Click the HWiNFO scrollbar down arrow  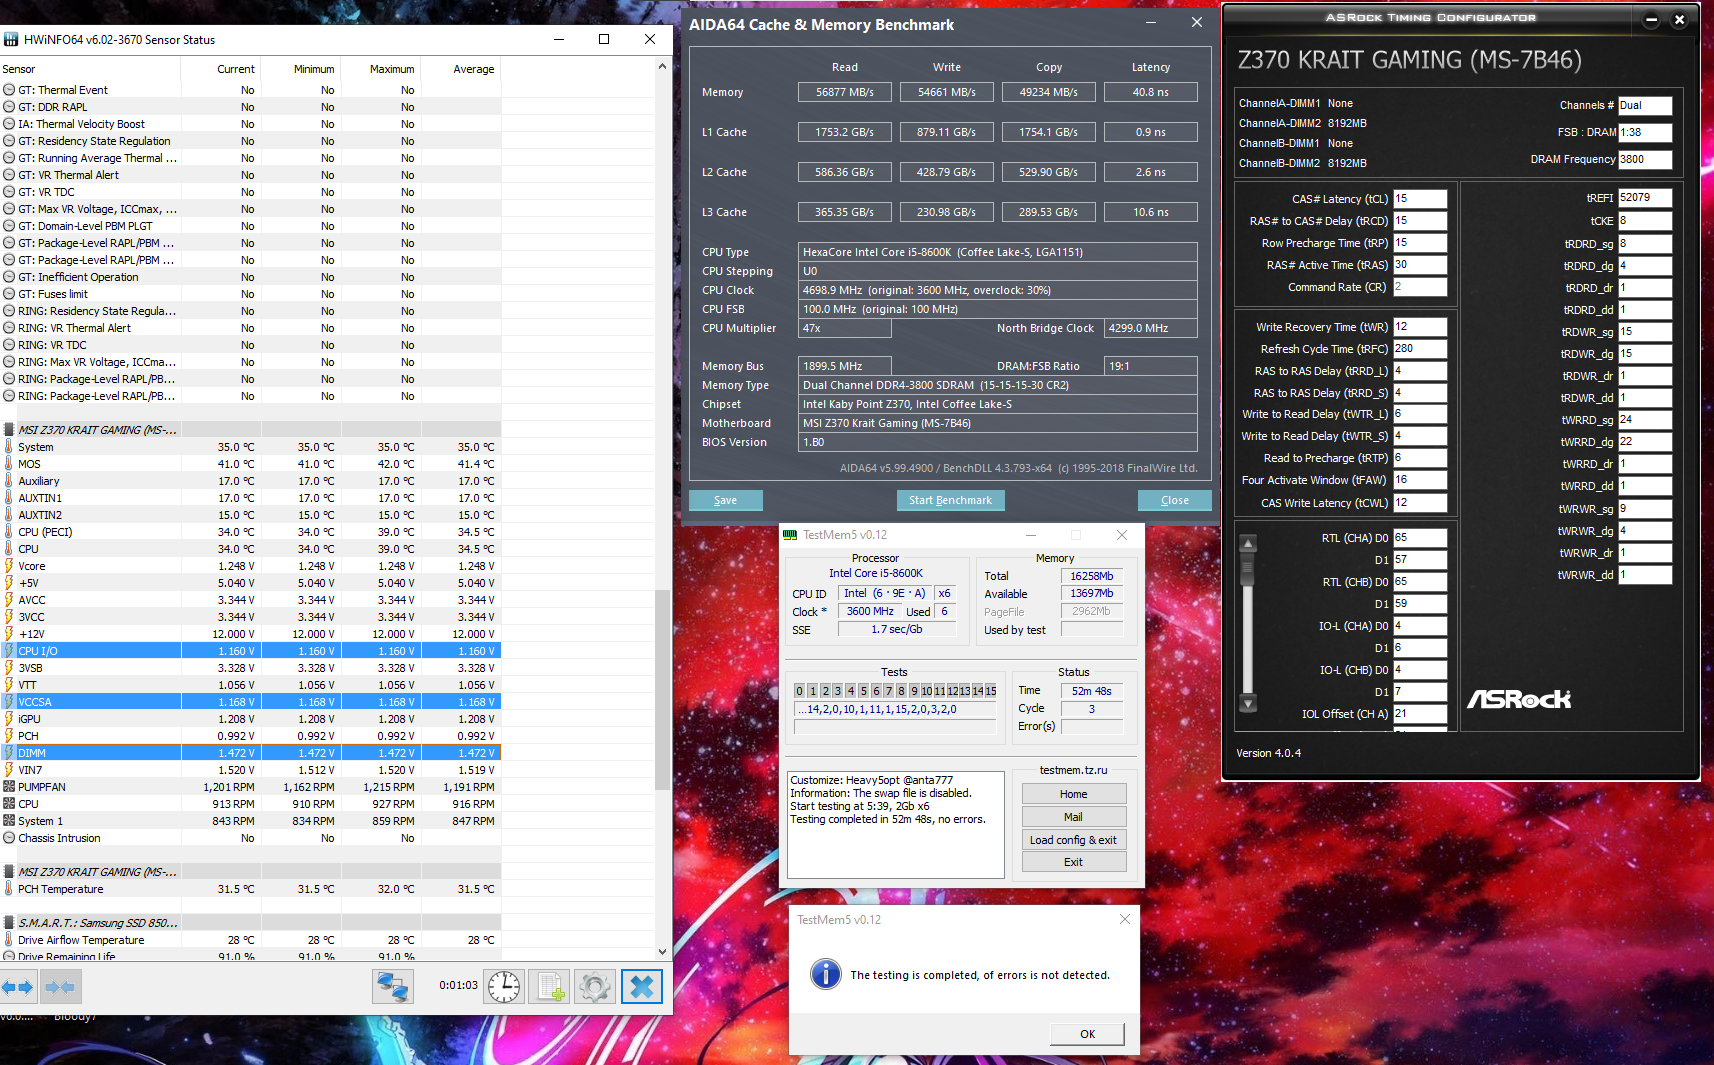tap(662, 952)
